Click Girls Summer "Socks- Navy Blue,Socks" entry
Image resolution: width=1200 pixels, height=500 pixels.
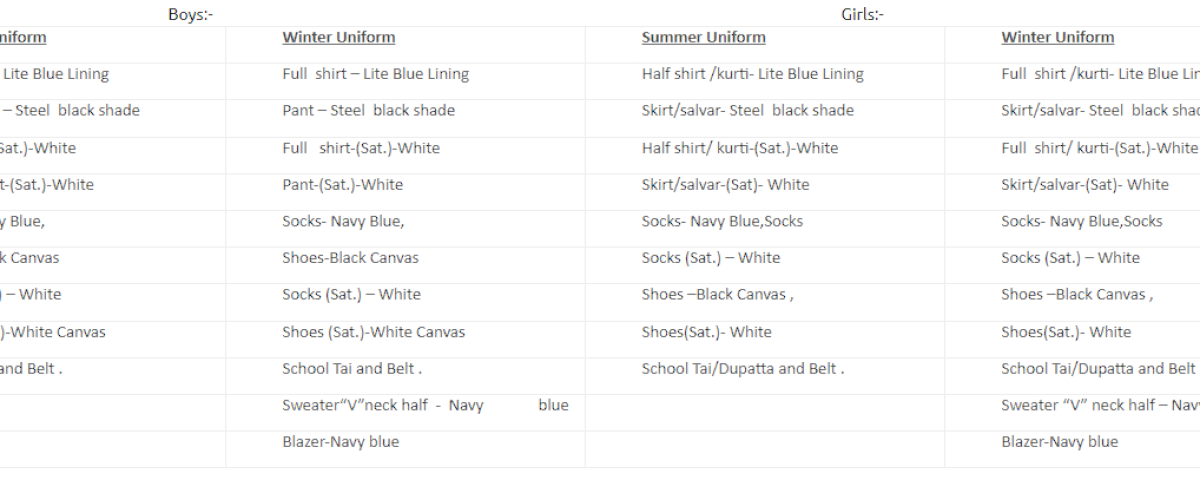722,221
